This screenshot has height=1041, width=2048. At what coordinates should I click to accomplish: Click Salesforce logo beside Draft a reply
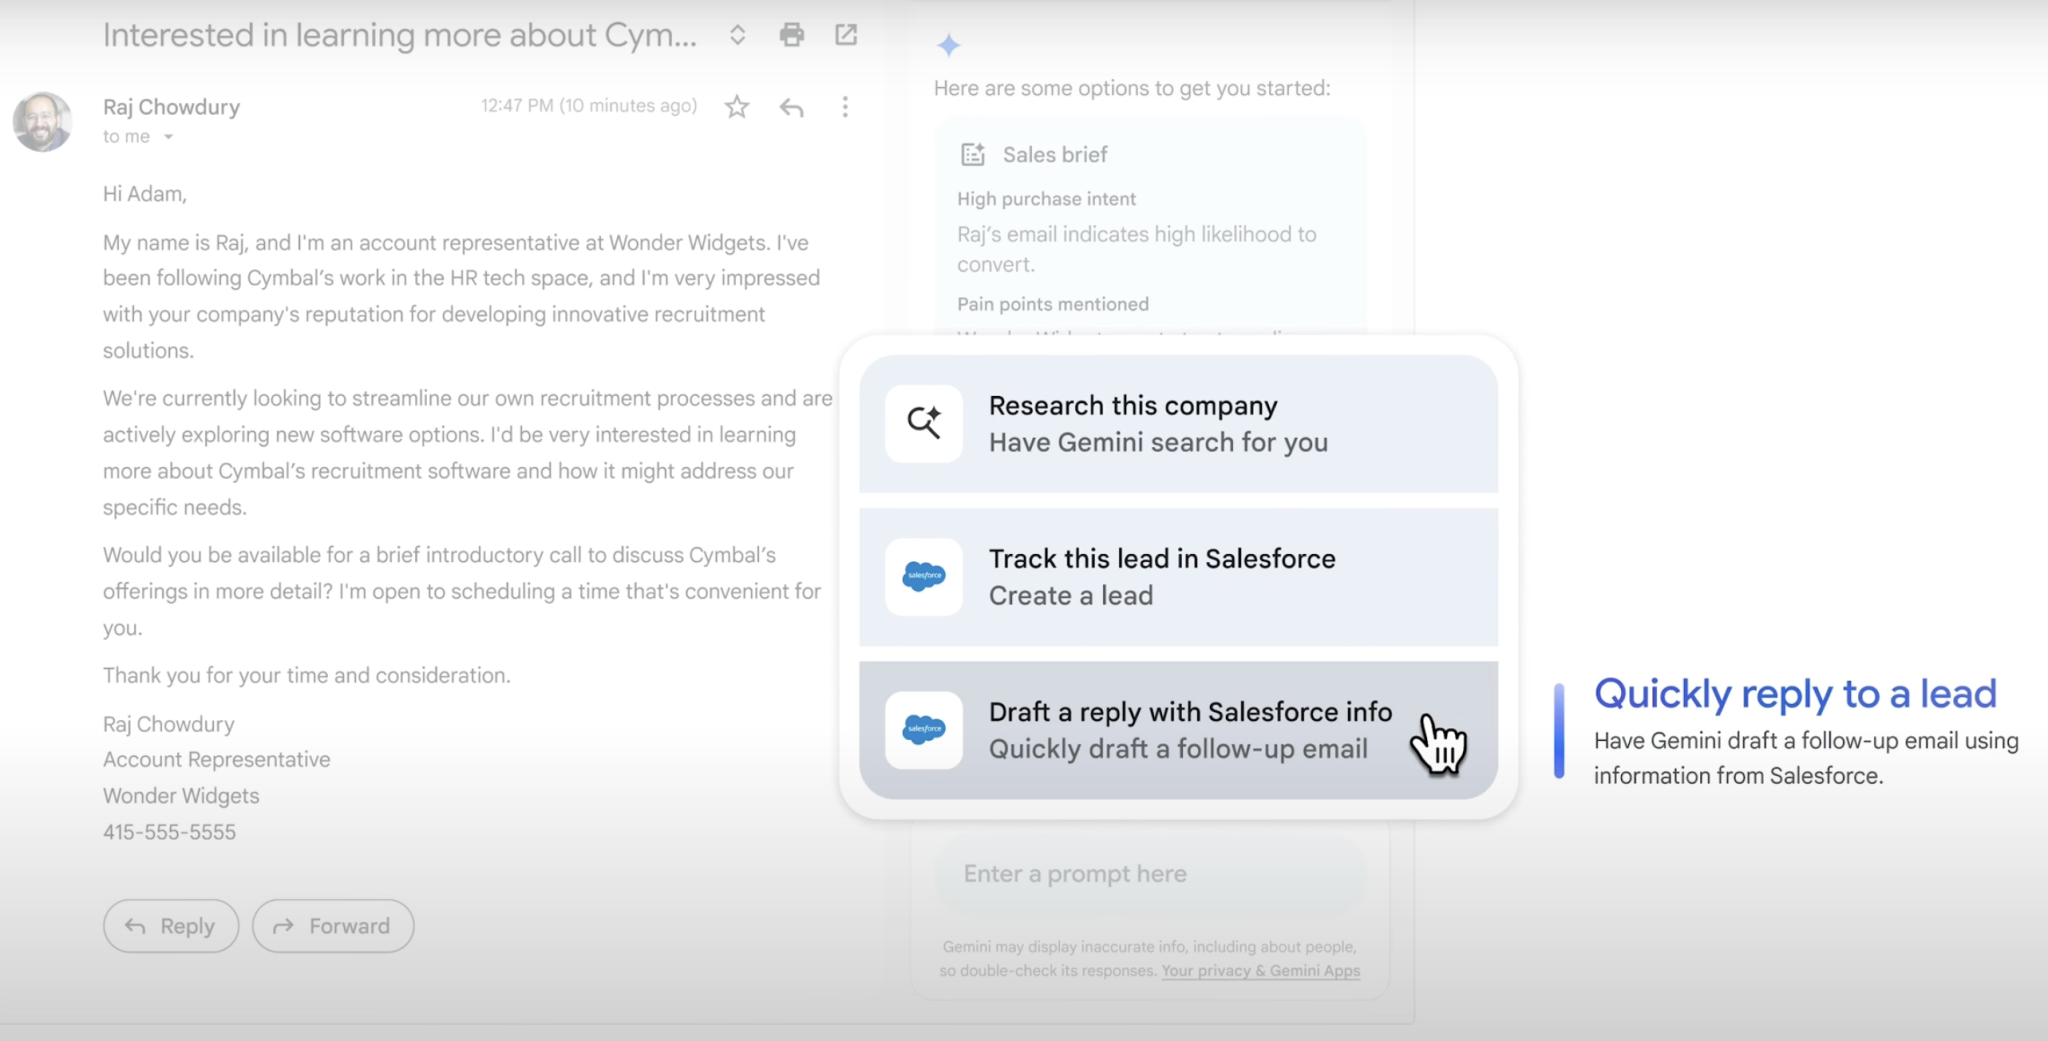coord(924,730)
